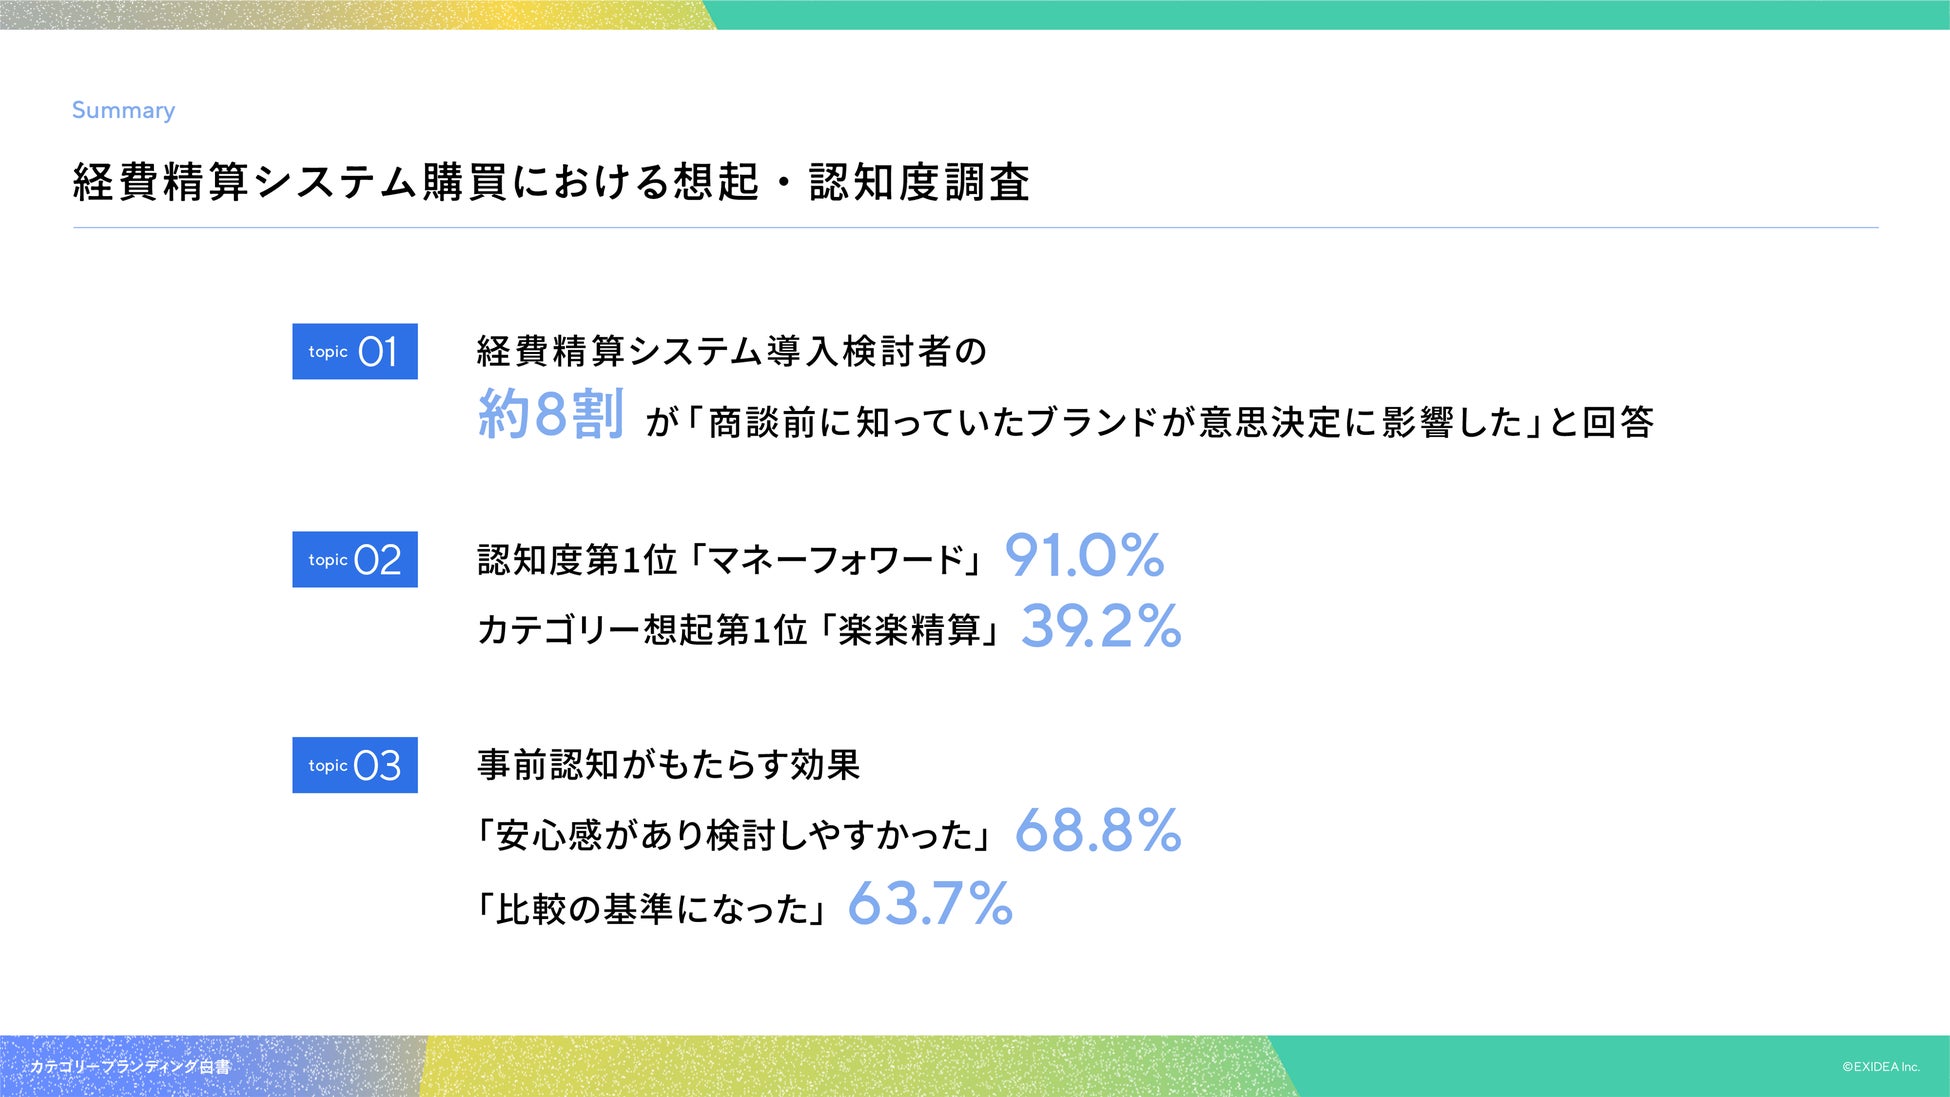Click the ©EXIDEA Inc. copyright notice

[1880, 1067]
